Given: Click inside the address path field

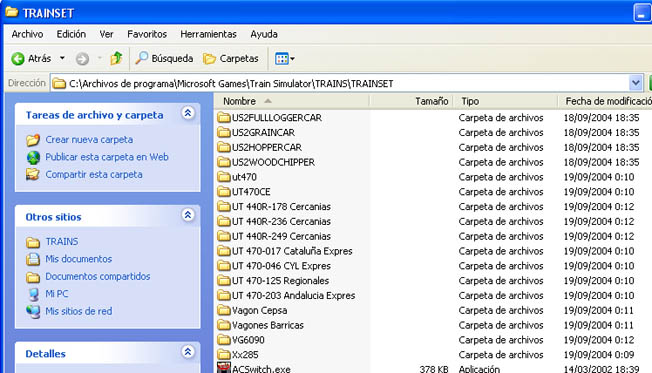Looking at the screenshot, I should [x=340, y=83].
